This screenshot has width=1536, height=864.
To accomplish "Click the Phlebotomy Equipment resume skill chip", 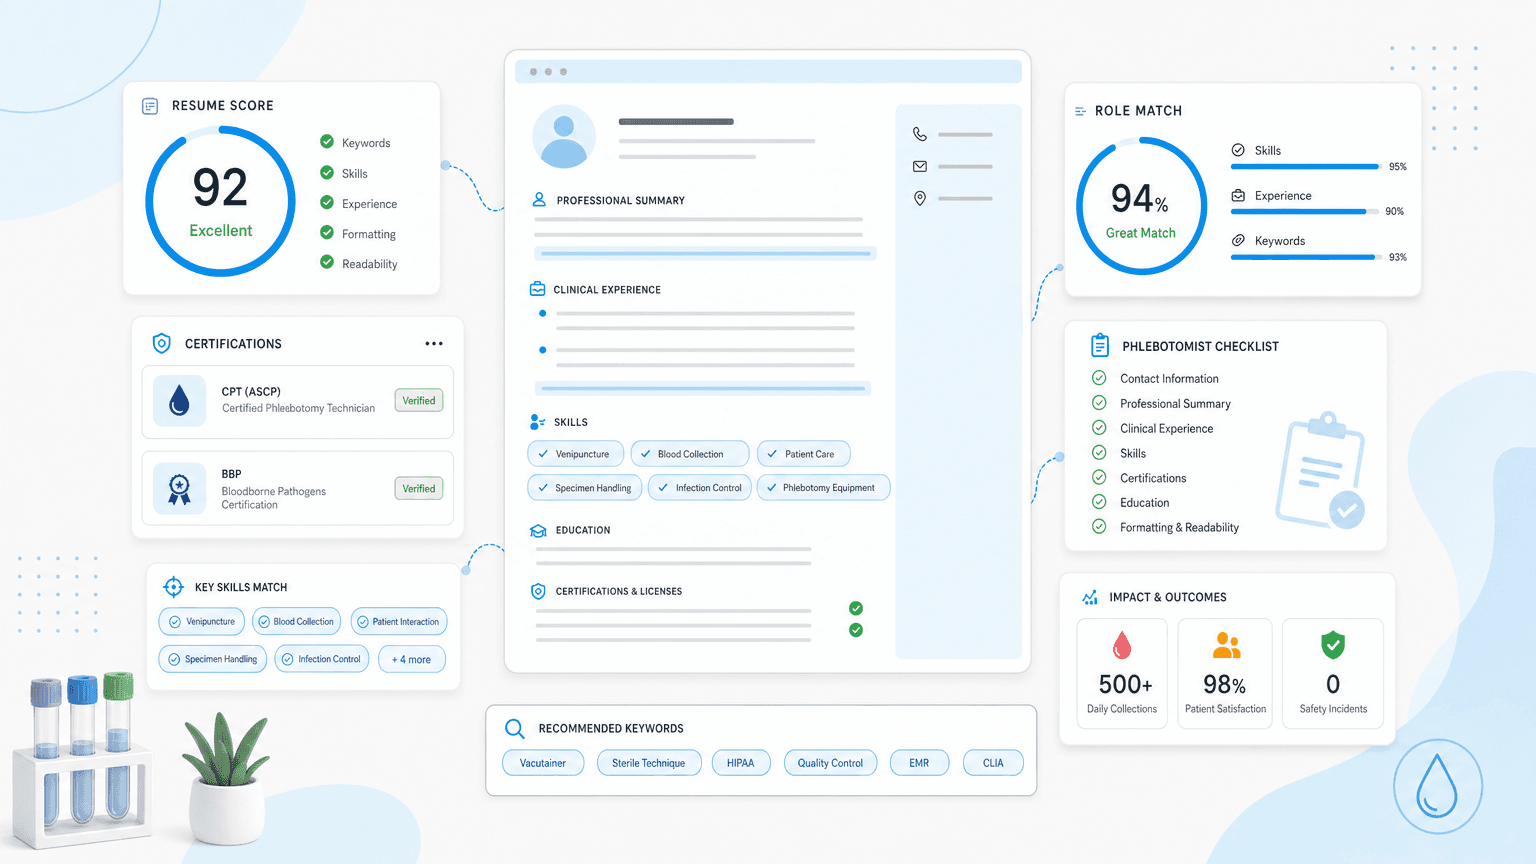I will click(x=823, y=488).
